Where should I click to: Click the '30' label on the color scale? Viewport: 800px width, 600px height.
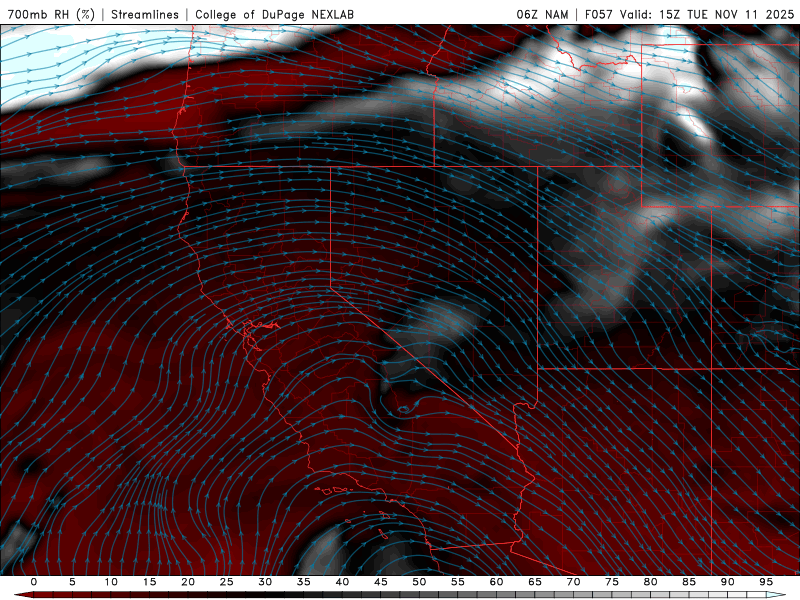click(x=265, y=582)
